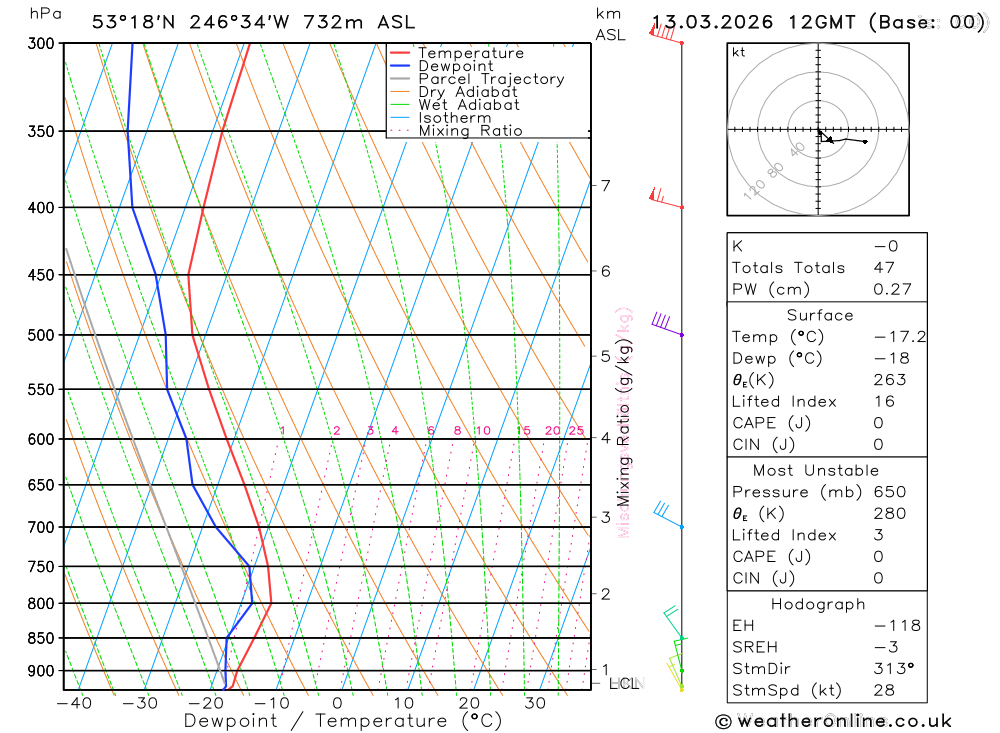Click the StmSpd (kt) value 28
The width and height of the screenshot is (1000, 733).
click(x=884, y=690)
